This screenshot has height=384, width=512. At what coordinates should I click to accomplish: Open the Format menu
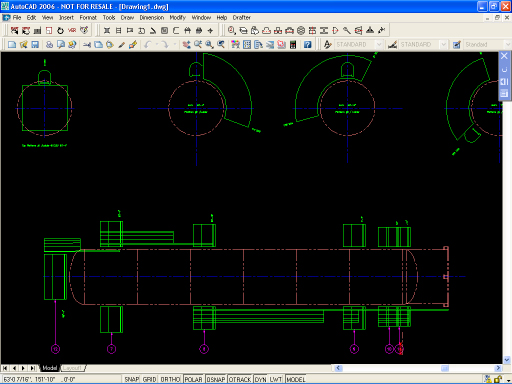88,17
